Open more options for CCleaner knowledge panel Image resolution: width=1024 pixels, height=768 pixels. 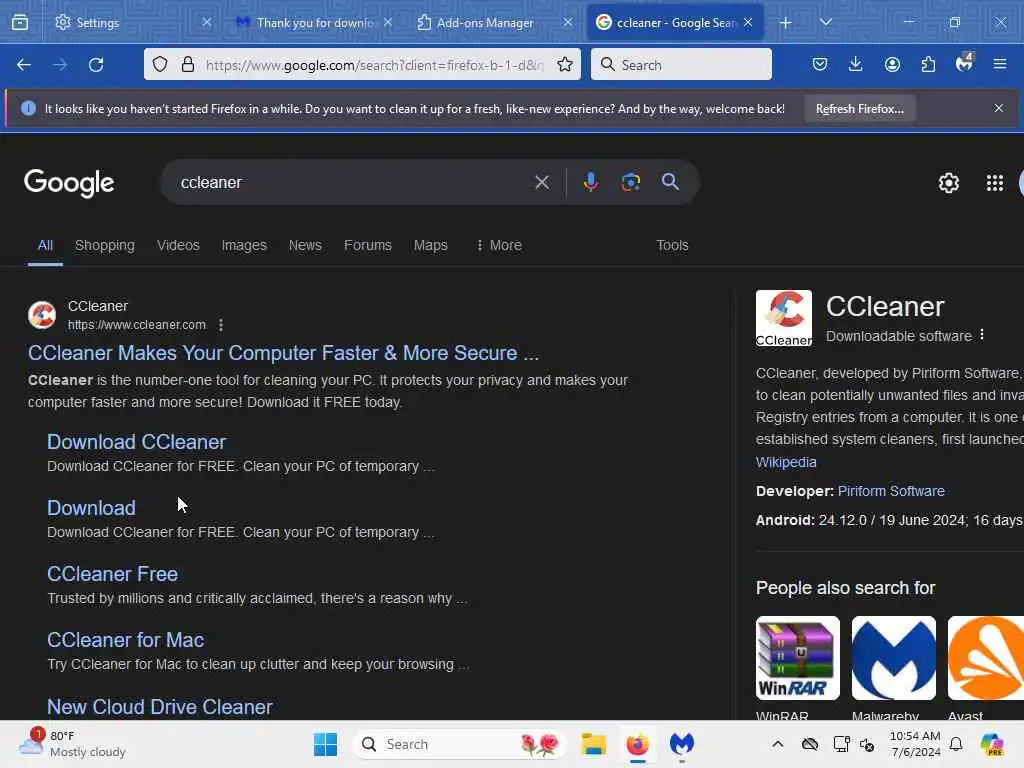(982, 335)
